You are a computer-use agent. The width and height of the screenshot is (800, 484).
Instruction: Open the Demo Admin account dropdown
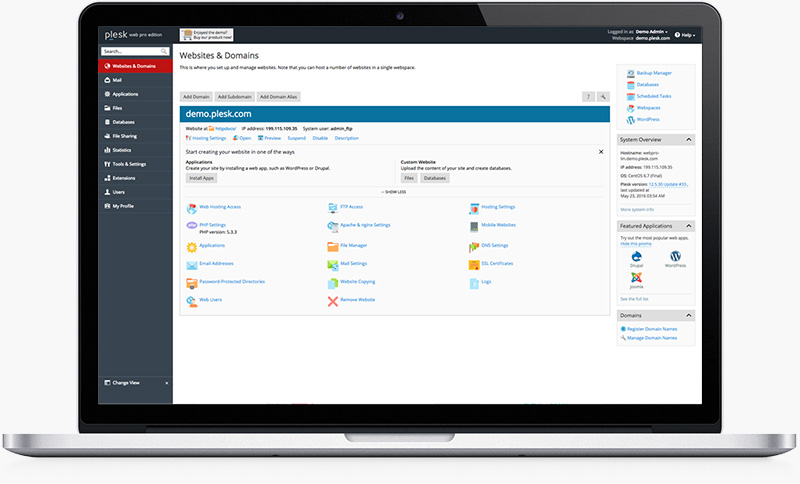652,32
